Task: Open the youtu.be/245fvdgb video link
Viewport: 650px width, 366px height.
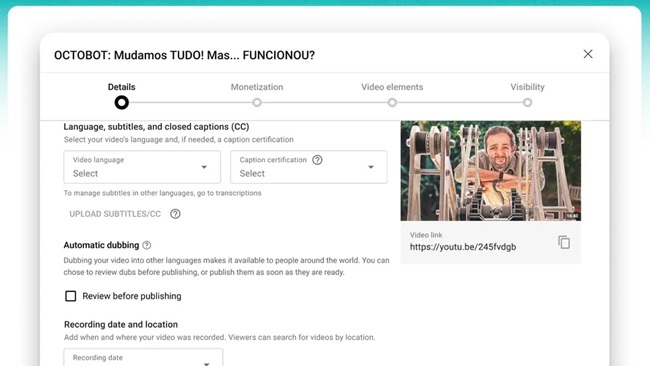Action: (x=463, y=247)
